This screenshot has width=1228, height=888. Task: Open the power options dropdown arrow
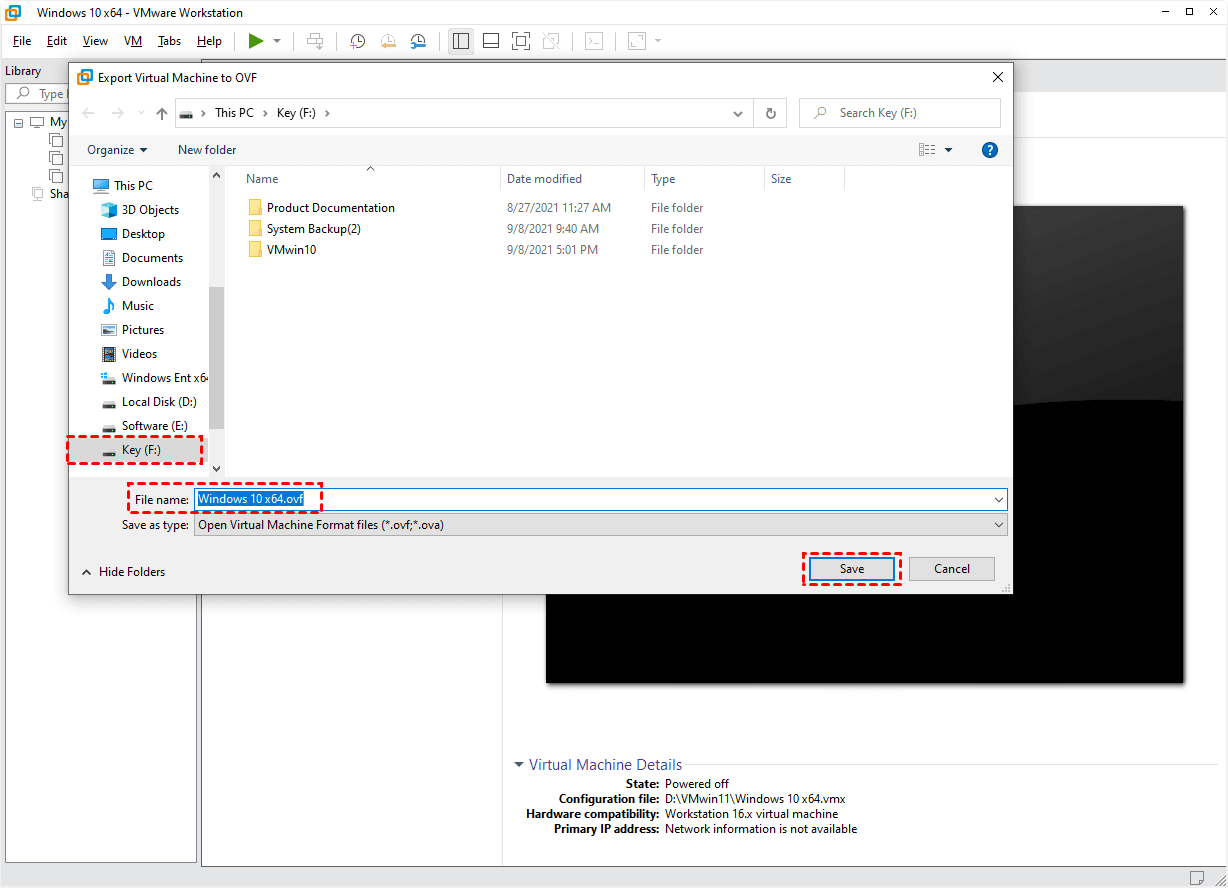[277, 41]
